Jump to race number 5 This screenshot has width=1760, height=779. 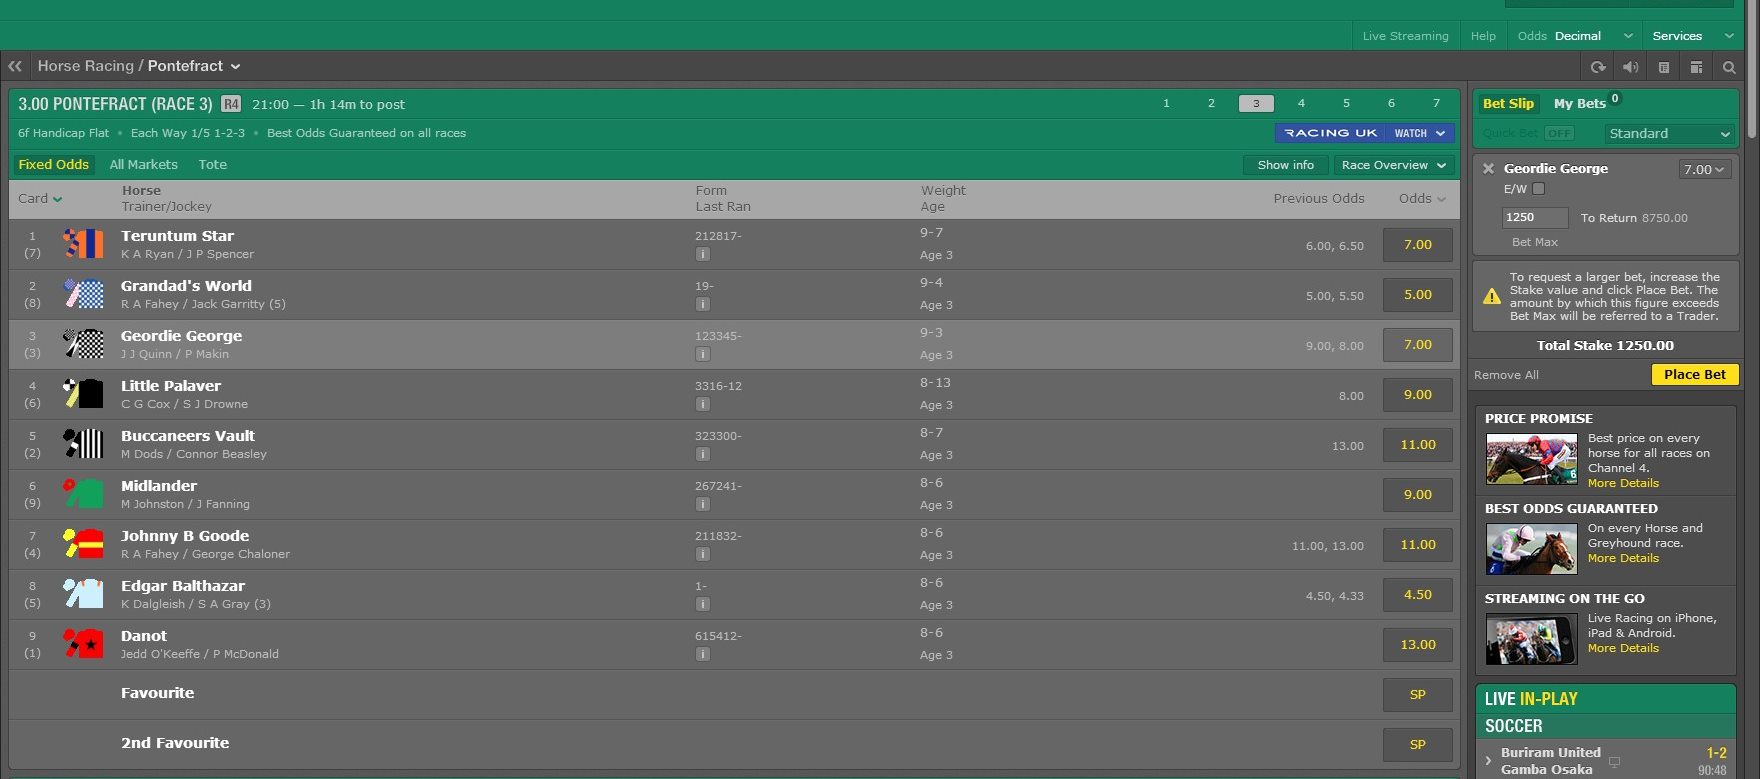point(1346,104)
